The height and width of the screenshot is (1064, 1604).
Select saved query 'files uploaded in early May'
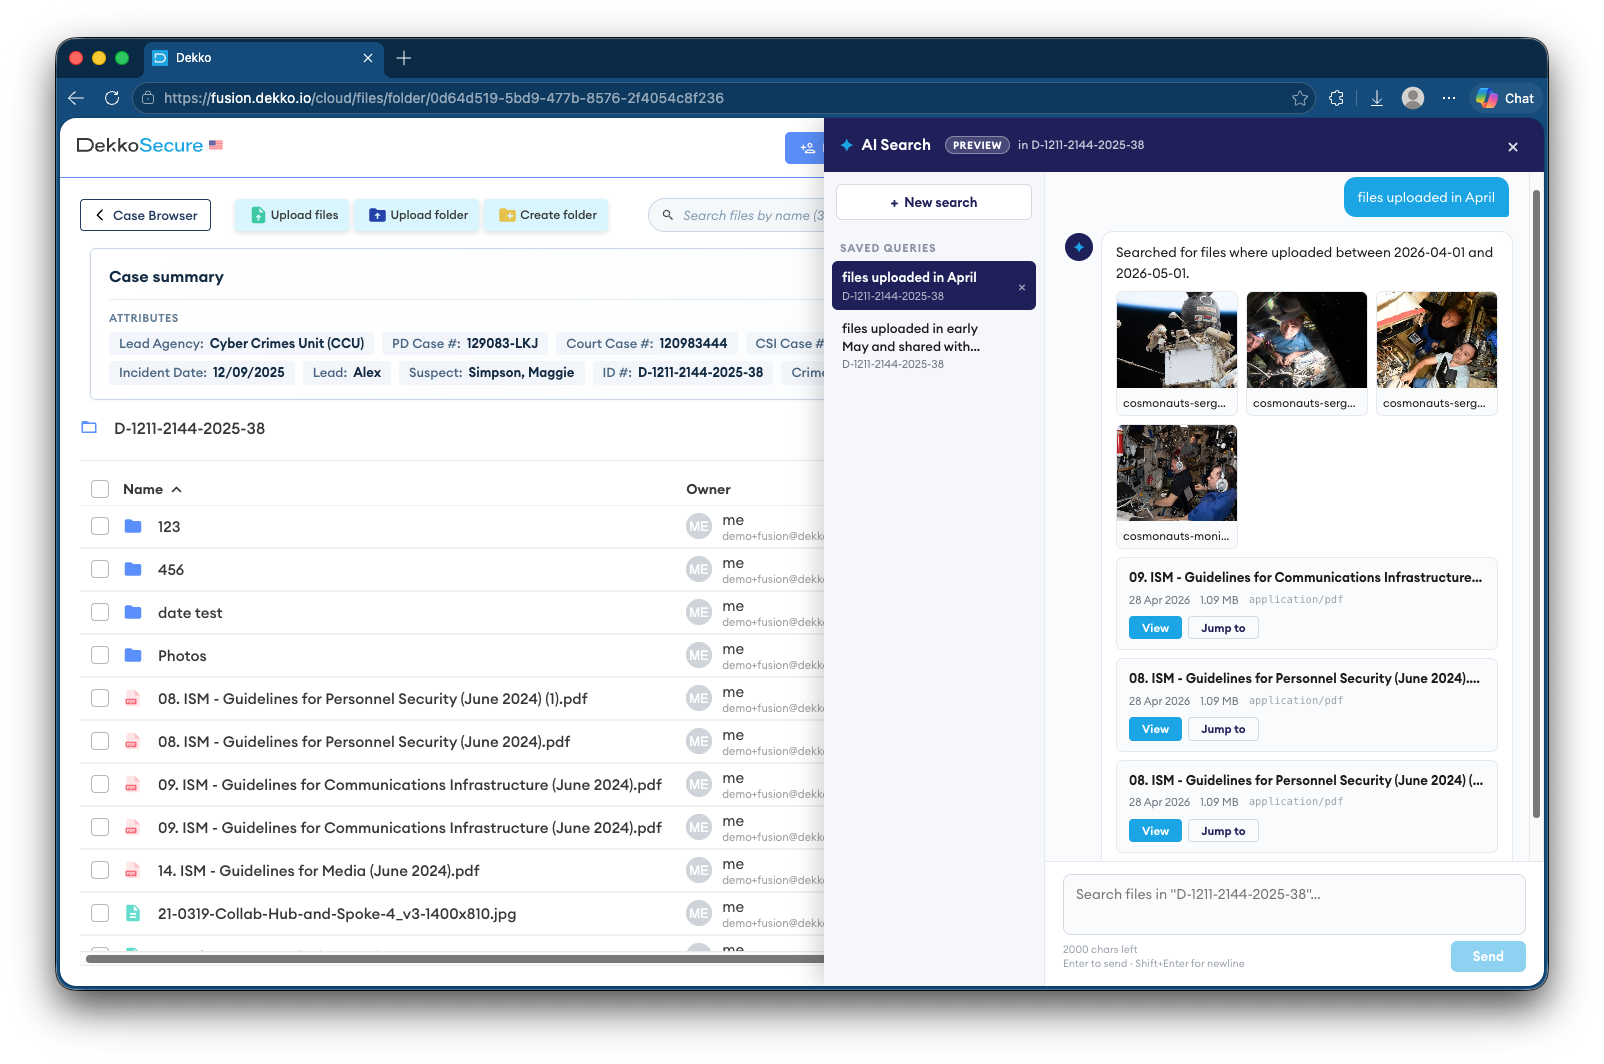click(x=933, y=345)
